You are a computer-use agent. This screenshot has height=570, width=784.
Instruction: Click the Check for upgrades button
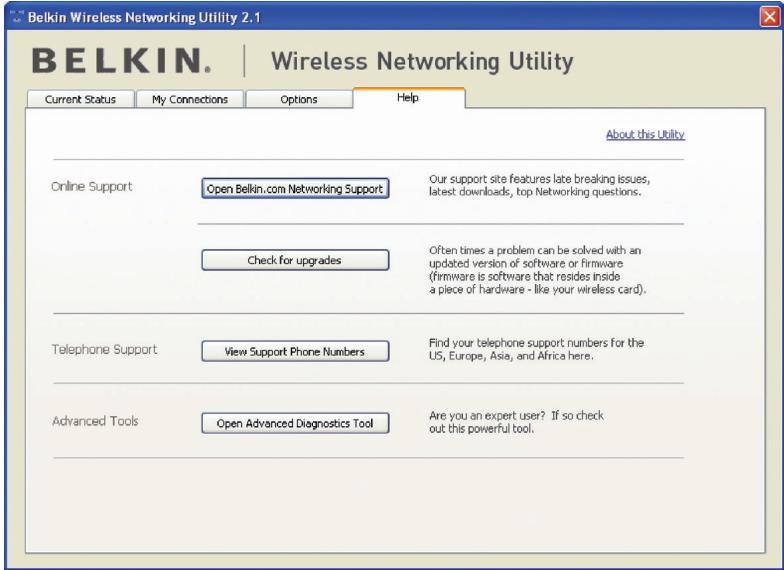click(x=295, y=260)
